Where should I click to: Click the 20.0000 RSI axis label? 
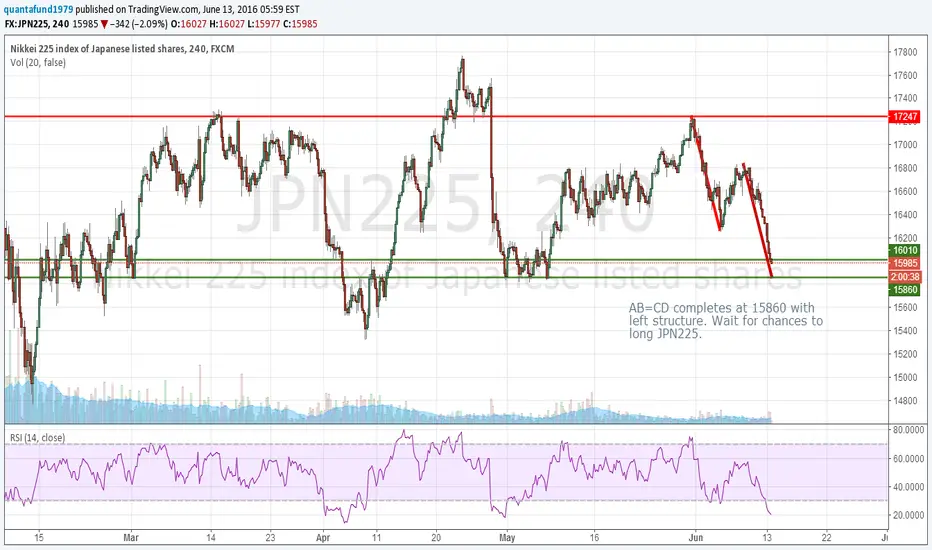pyautogui.click(x=908, y=515)
